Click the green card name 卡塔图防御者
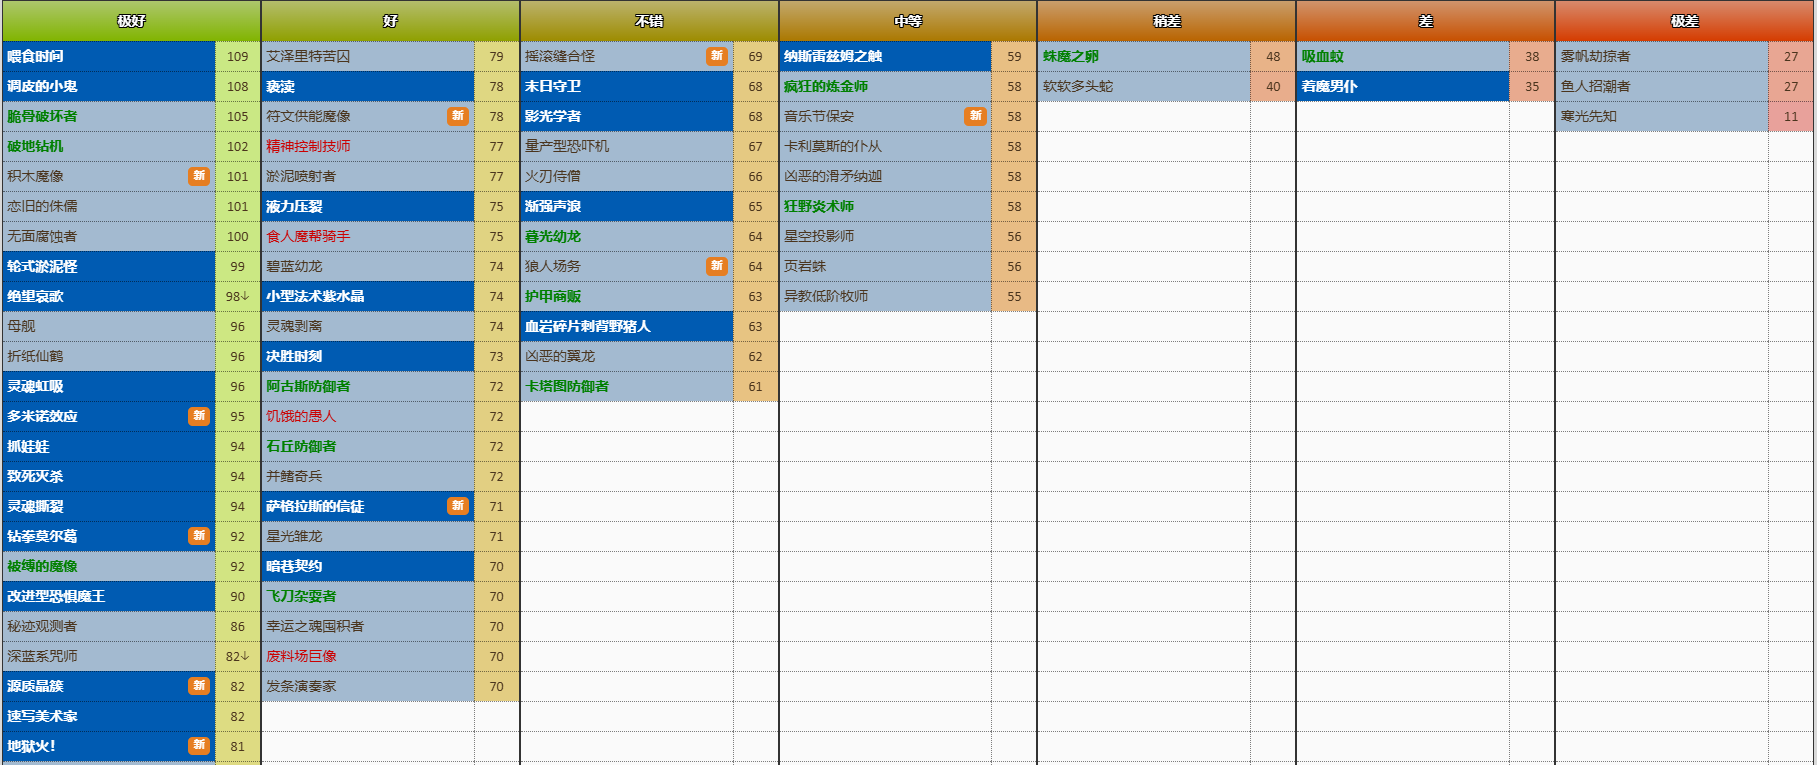Screen dimensions: 1817x765 point(567,387)
